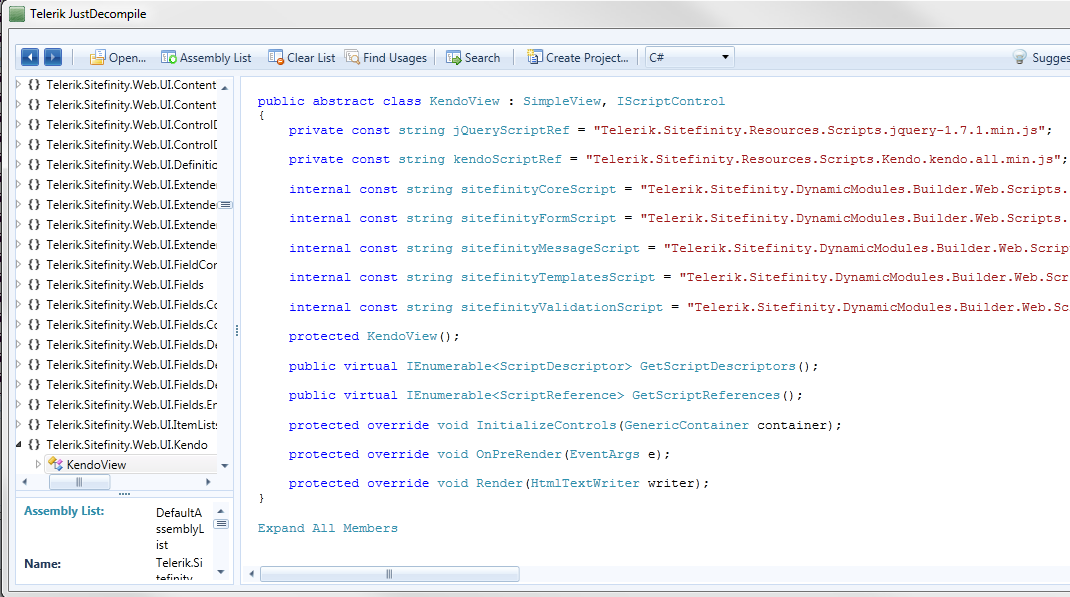The width and height of the screenshot is (1070, 597).
Task: Select Telerik.Sitefinity.Web.UI.Fields tree row
Action: point(125,285)
